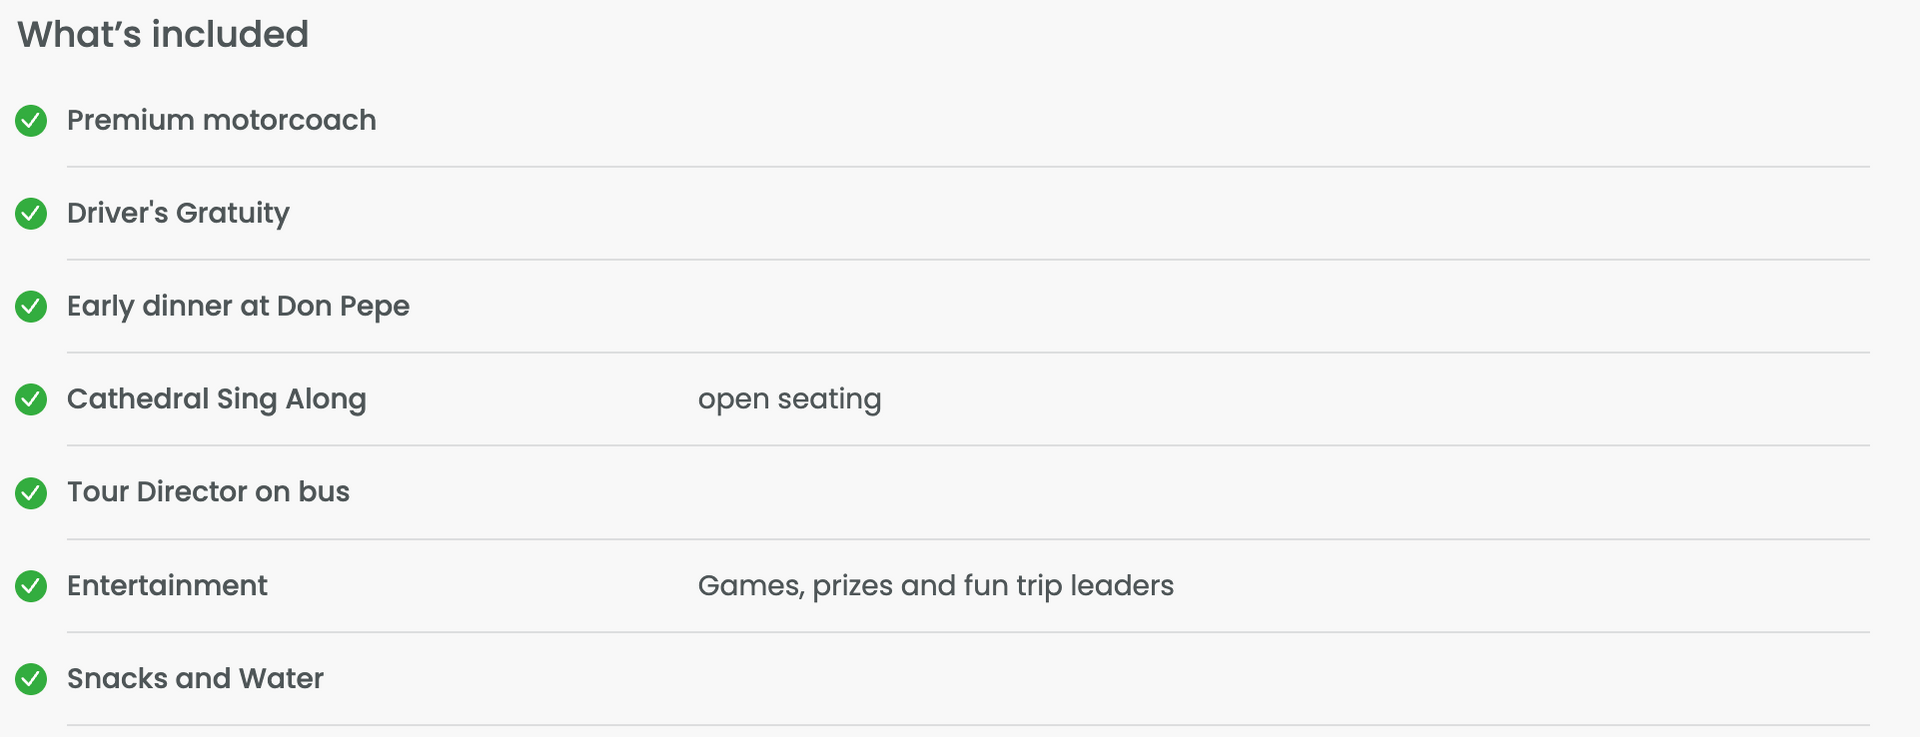The image size is (1920, 737).
Task: Click the check icon beside Snacks and Water
Action: pos(31,679)
